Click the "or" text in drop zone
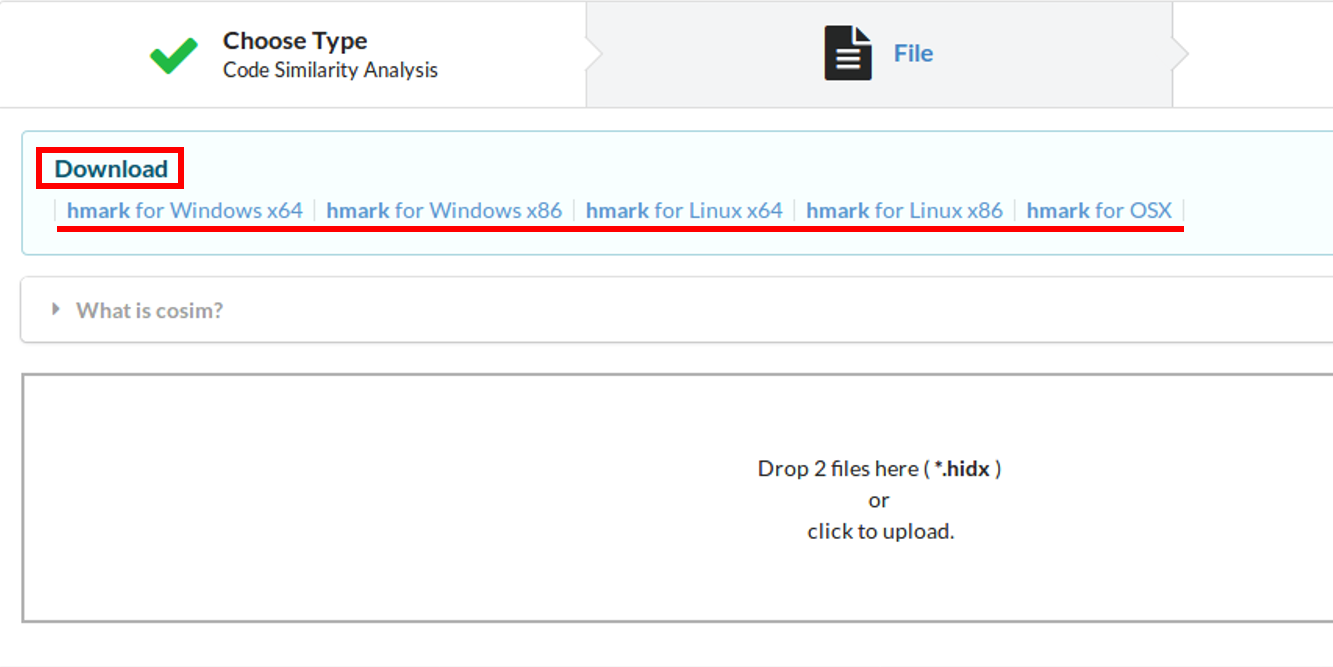The height and width of the screenshot is (667, 1333). [x=879, y=500]
